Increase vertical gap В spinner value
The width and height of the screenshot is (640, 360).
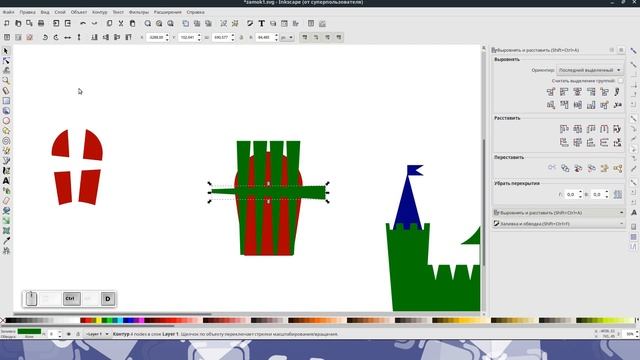click(607, 192)
